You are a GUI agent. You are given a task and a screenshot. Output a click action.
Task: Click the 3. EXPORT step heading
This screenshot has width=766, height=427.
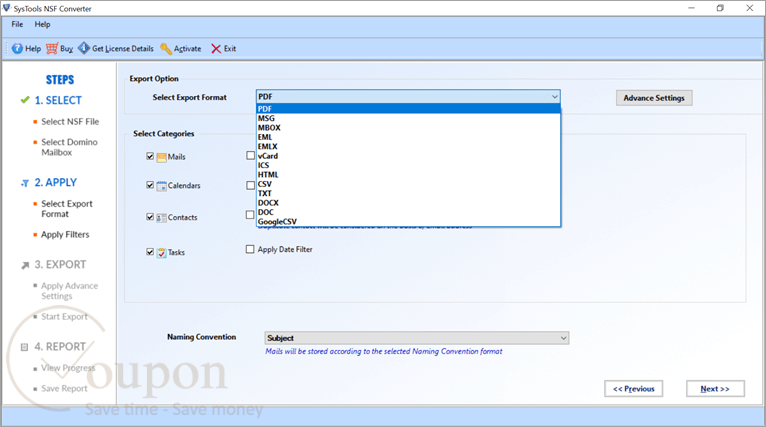tap(60, 264)
